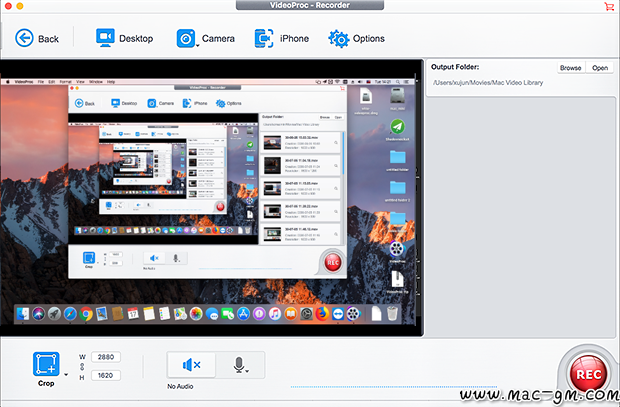
Task: Click Maps in the previewed Dock
Action: [180, 314]
